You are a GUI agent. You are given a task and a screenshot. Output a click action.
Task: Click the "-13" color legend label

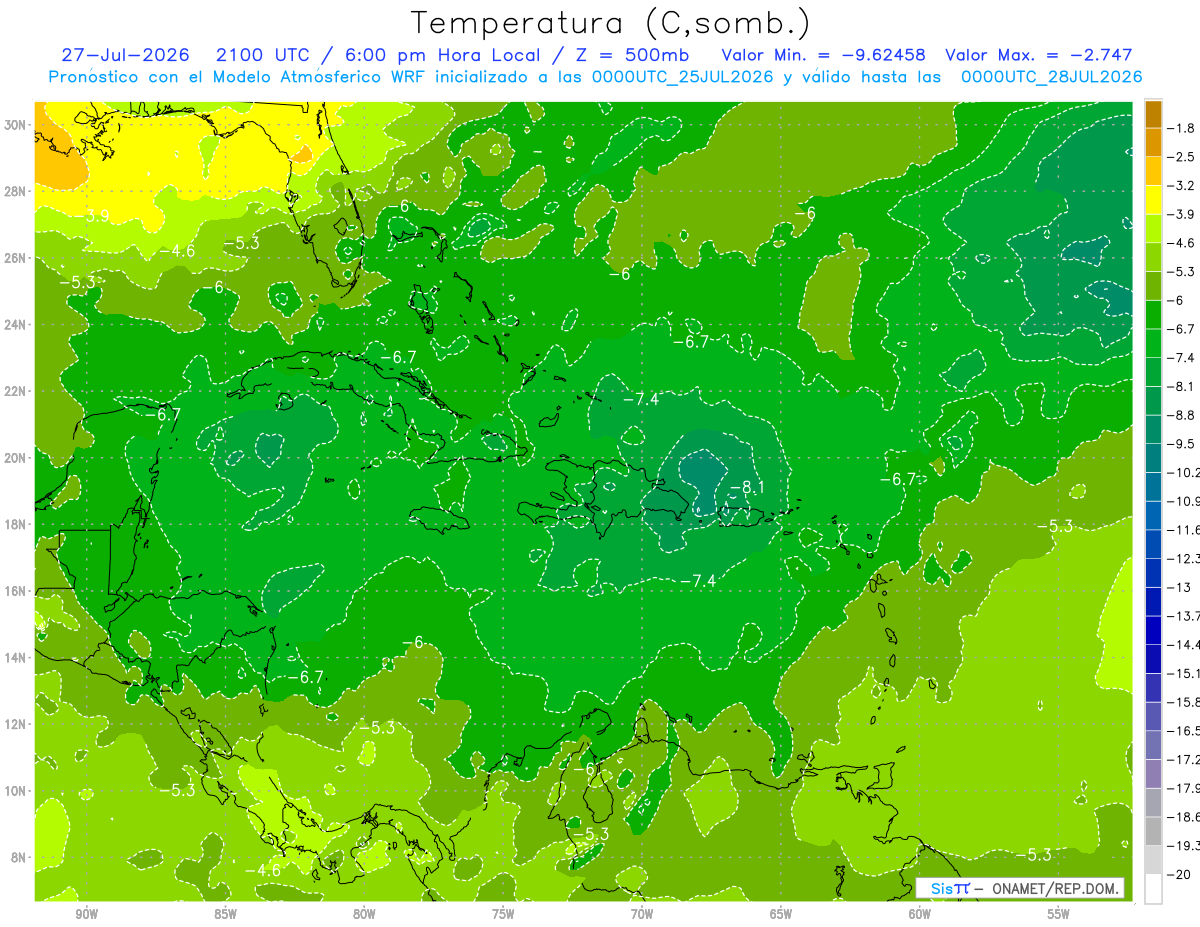[1179, 588]
